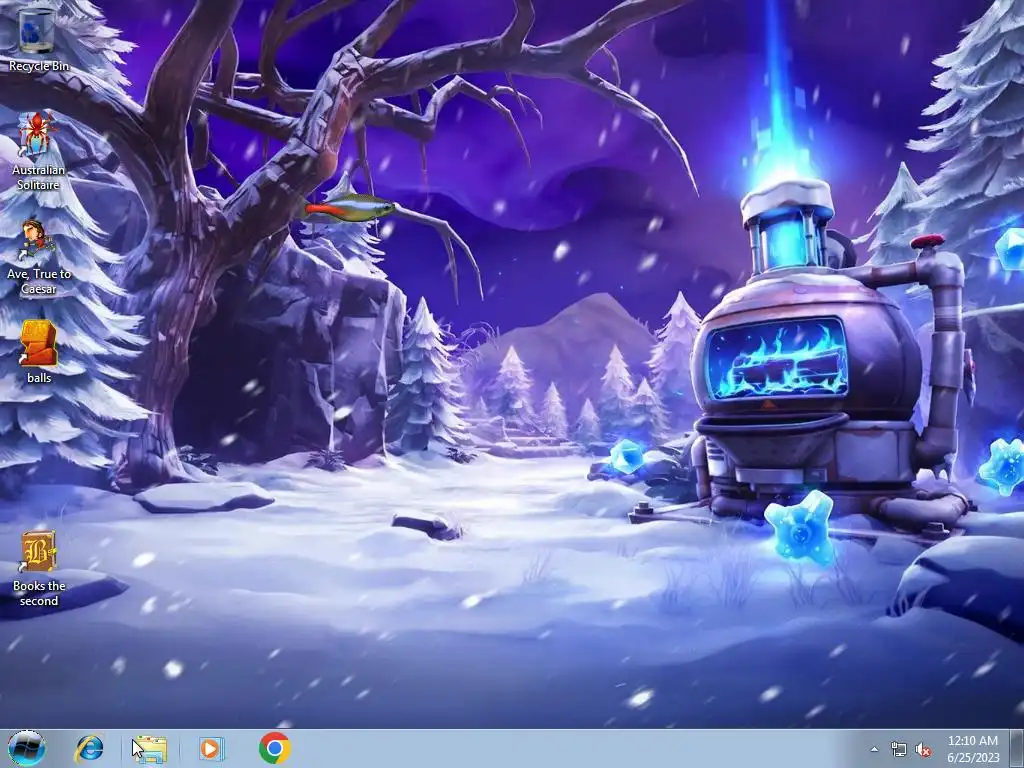Launch Google Chrome from the taskbar
The image size is (1024, 768).
click(274, 748)
